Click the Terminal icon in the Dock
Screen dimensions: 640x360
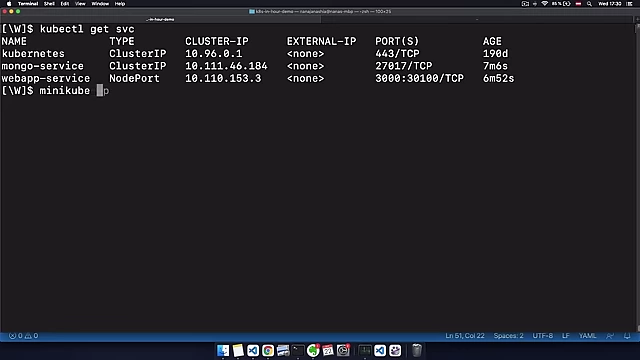(298, 350)
